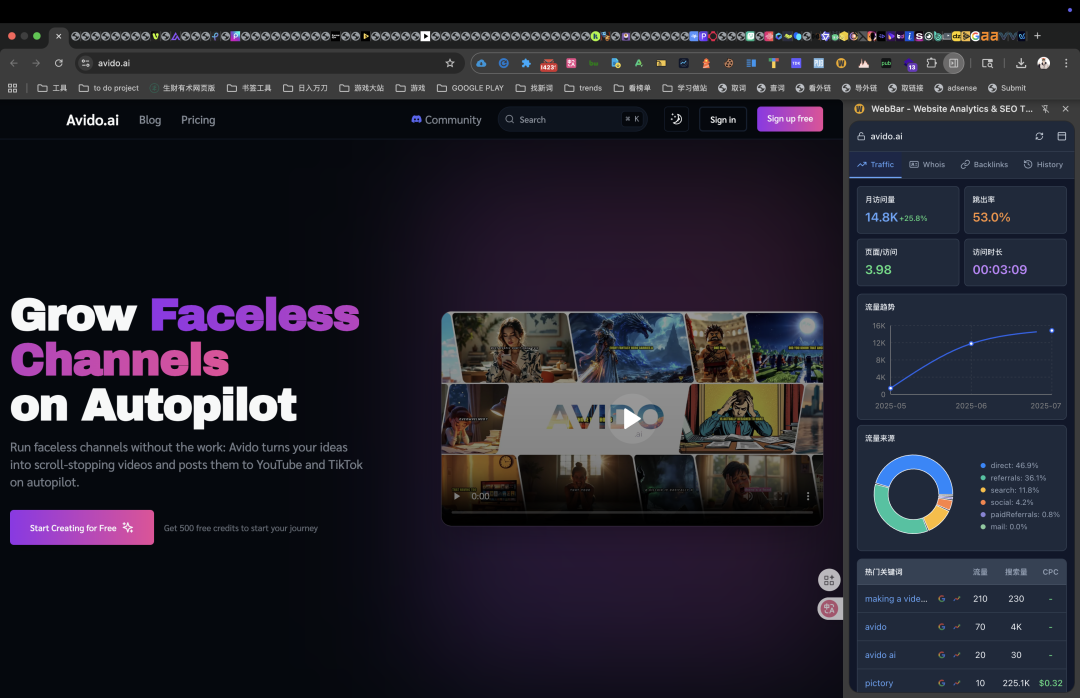Open the 看榜单 bookmarks folder

click(x=632, y=88)
